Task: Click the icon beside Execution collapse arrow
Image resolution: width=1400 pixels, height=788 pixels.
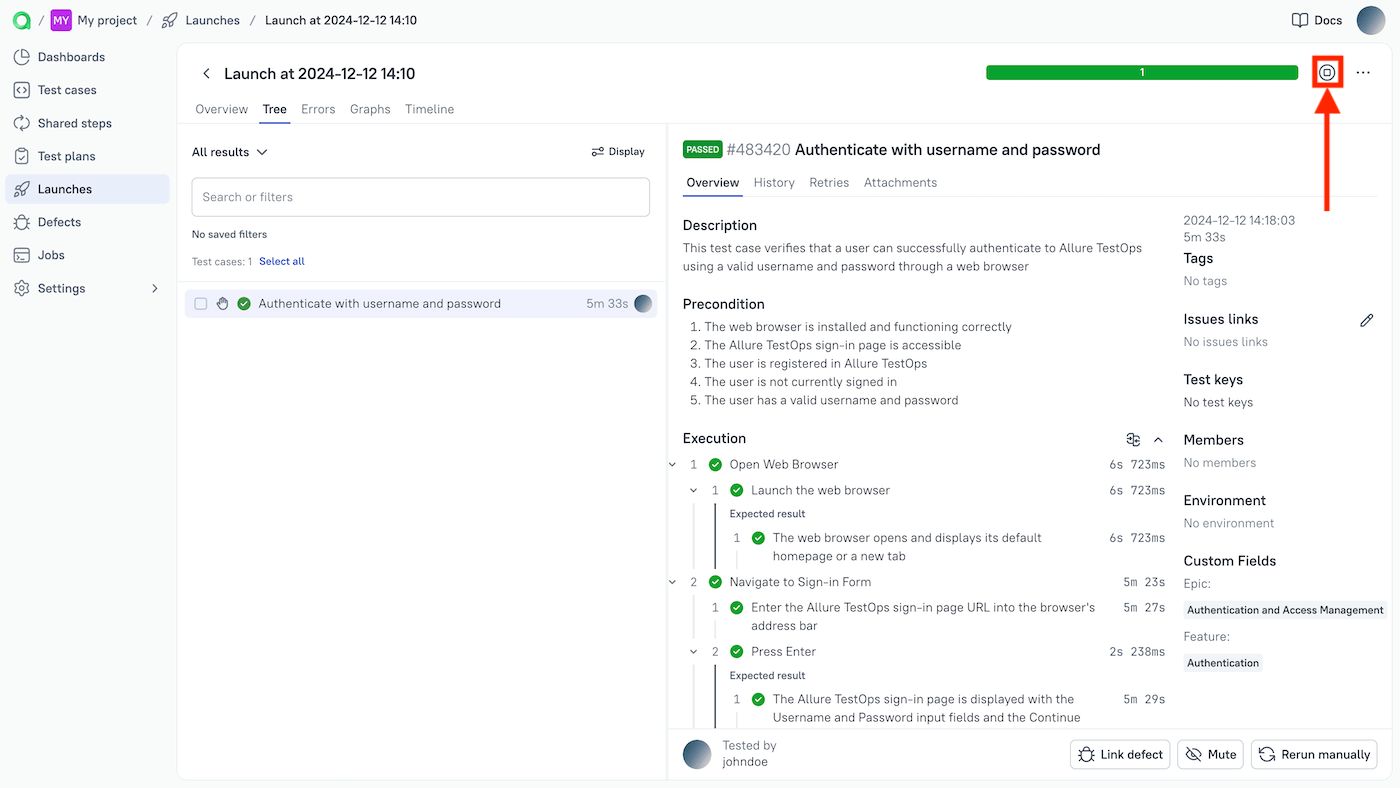Action: point(1132,439)
